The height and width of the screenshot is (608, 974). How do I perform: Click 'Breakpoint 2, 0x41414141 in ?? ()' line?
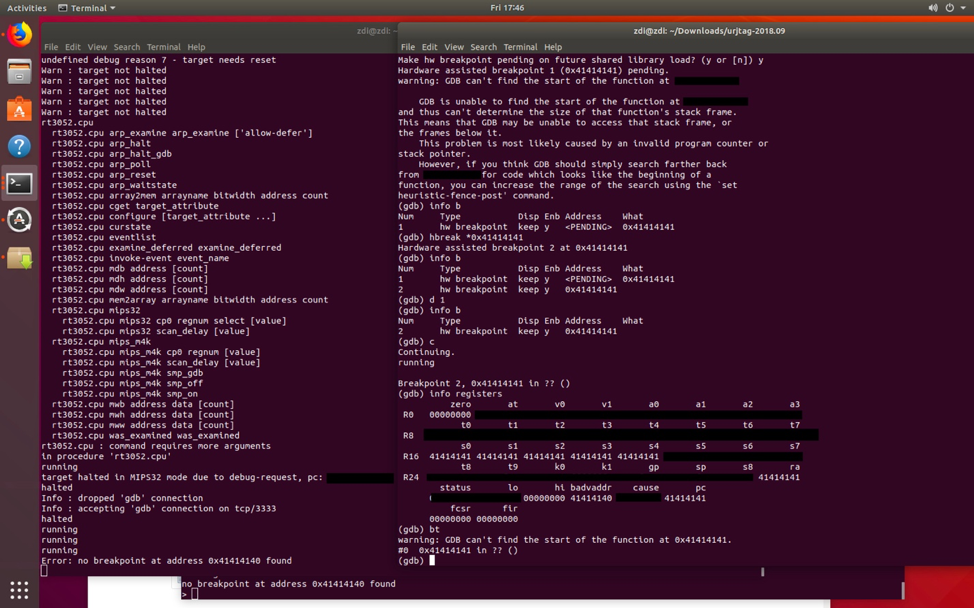tap(483, 383)
